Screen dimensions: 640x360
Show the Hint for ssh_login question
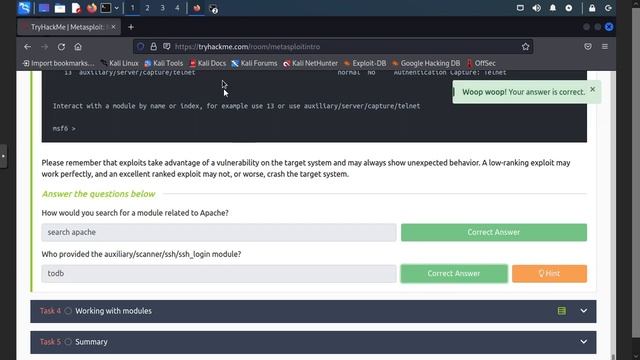tap(549, 273)
